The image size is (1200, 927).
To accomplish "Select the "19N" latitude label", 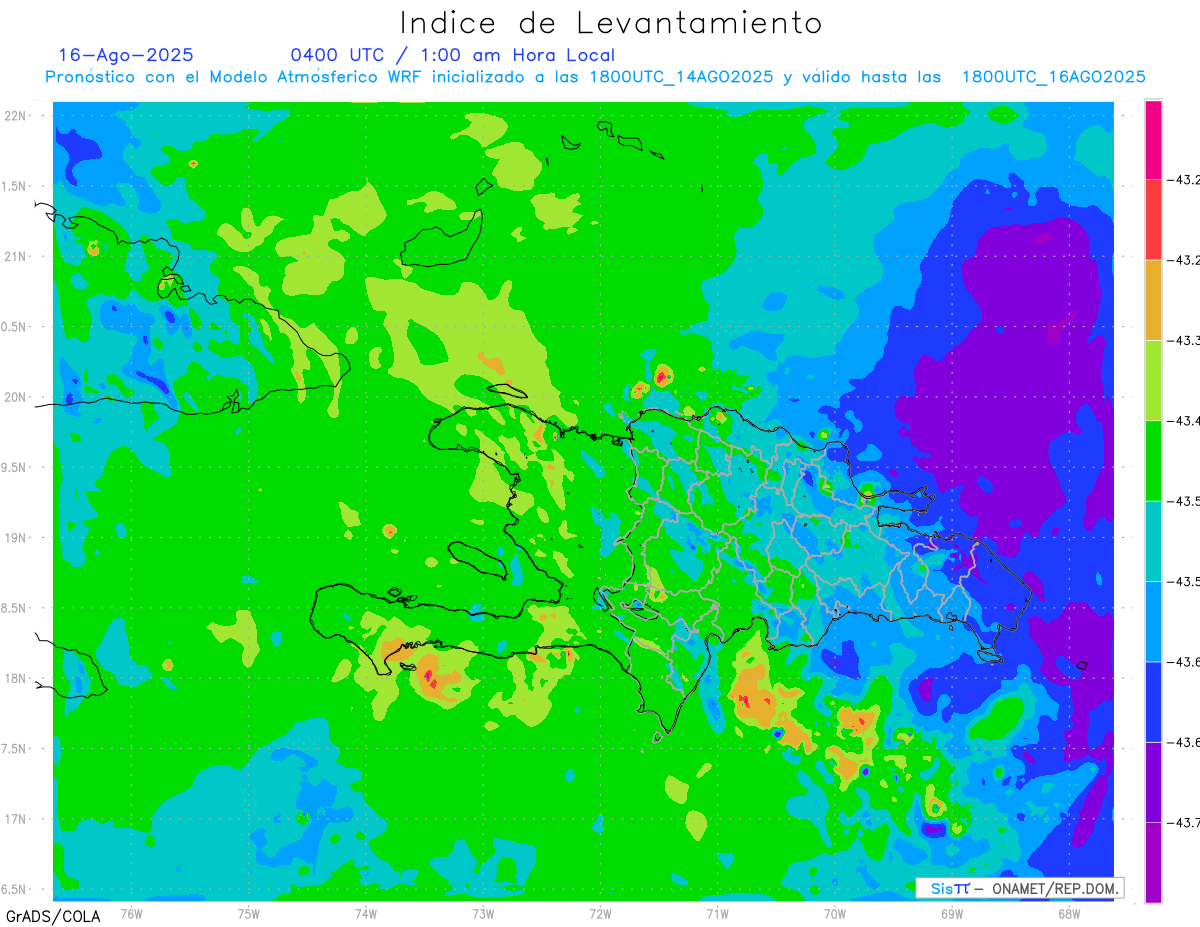I will click(x=15, y=538).
